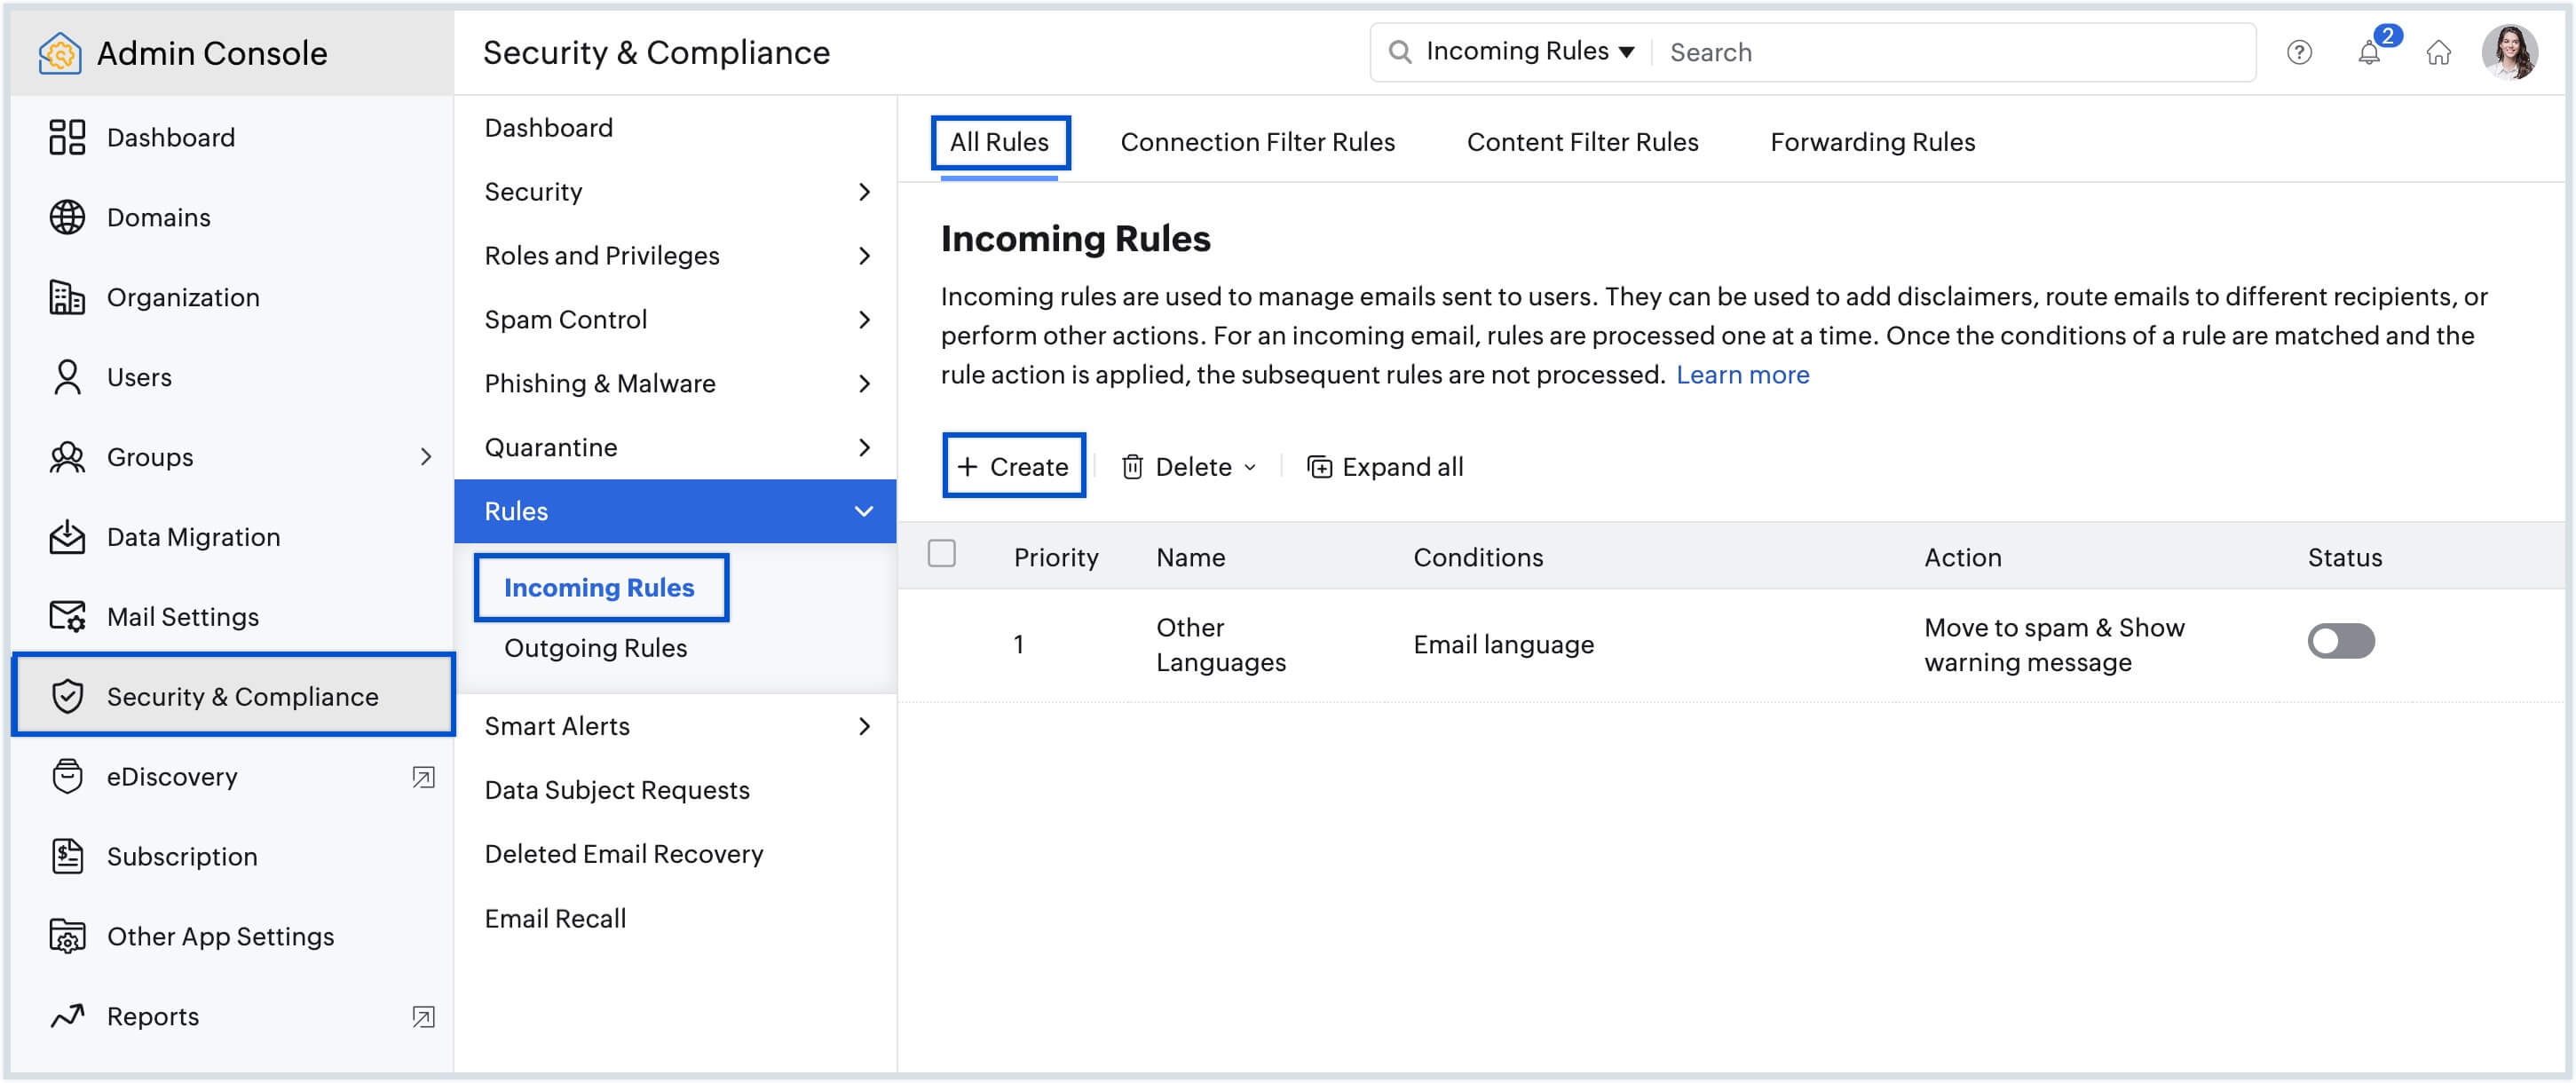Check the select-all rules checkbox
The height and width of the screenshot is (1083, 2576).
pos(941,553)
